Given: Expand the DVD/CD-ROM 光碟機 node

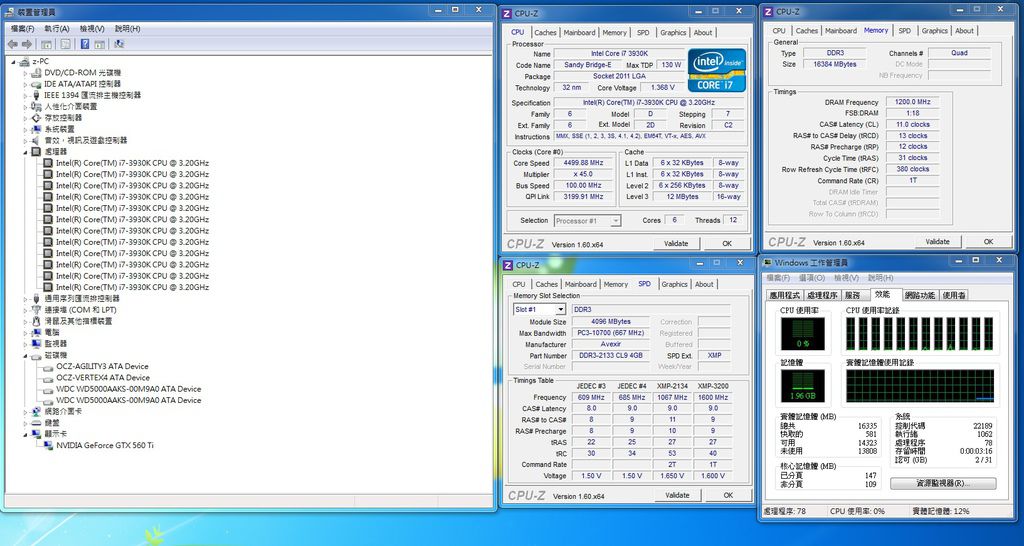Looking at the screenshot, I should click(26, 72).
